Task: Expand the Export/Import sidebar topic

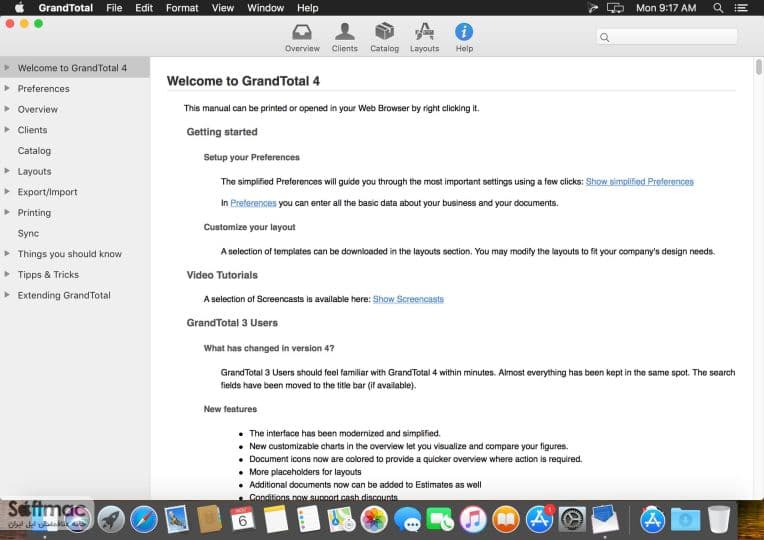Action: [7, 192]
